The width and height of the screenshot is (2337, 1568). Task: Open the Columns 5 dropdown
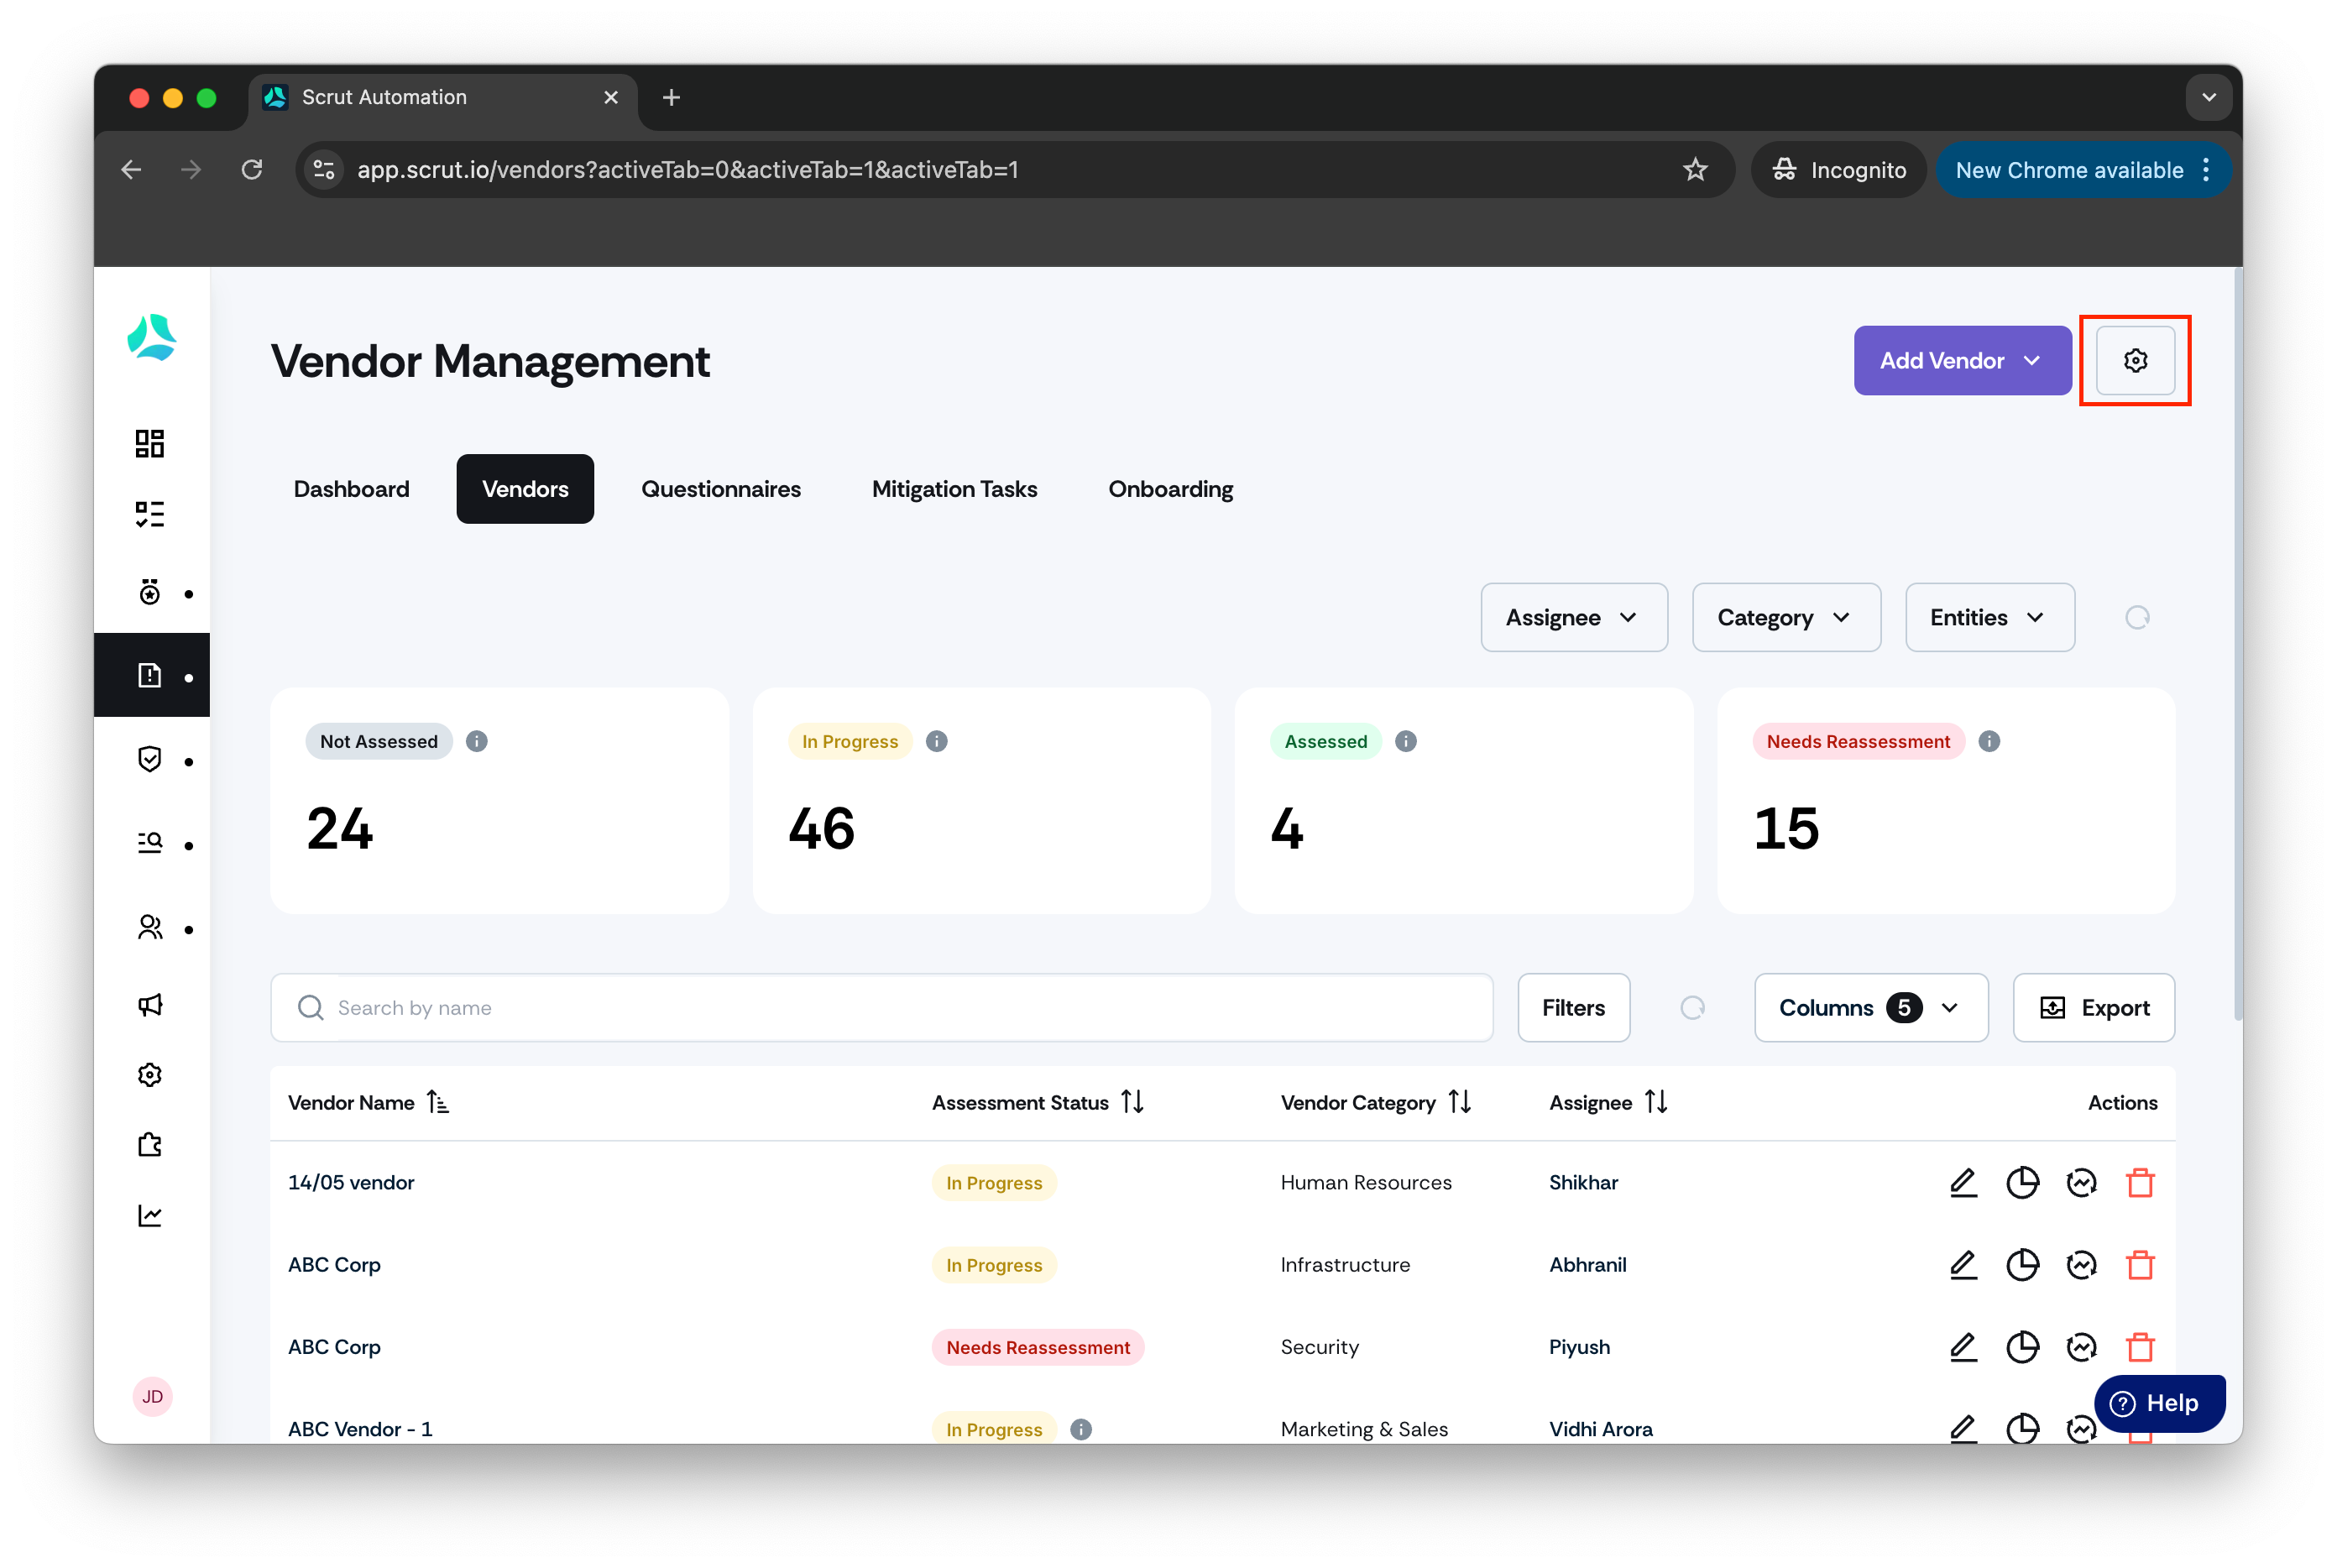tap(1870, 1007)
